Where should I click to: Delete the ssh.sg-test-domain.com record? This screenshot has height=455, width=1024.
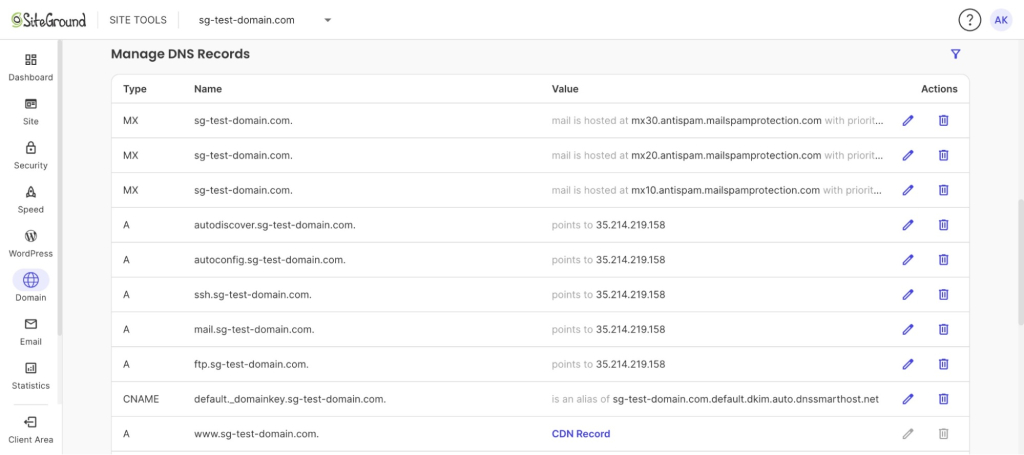click(944, 294)
